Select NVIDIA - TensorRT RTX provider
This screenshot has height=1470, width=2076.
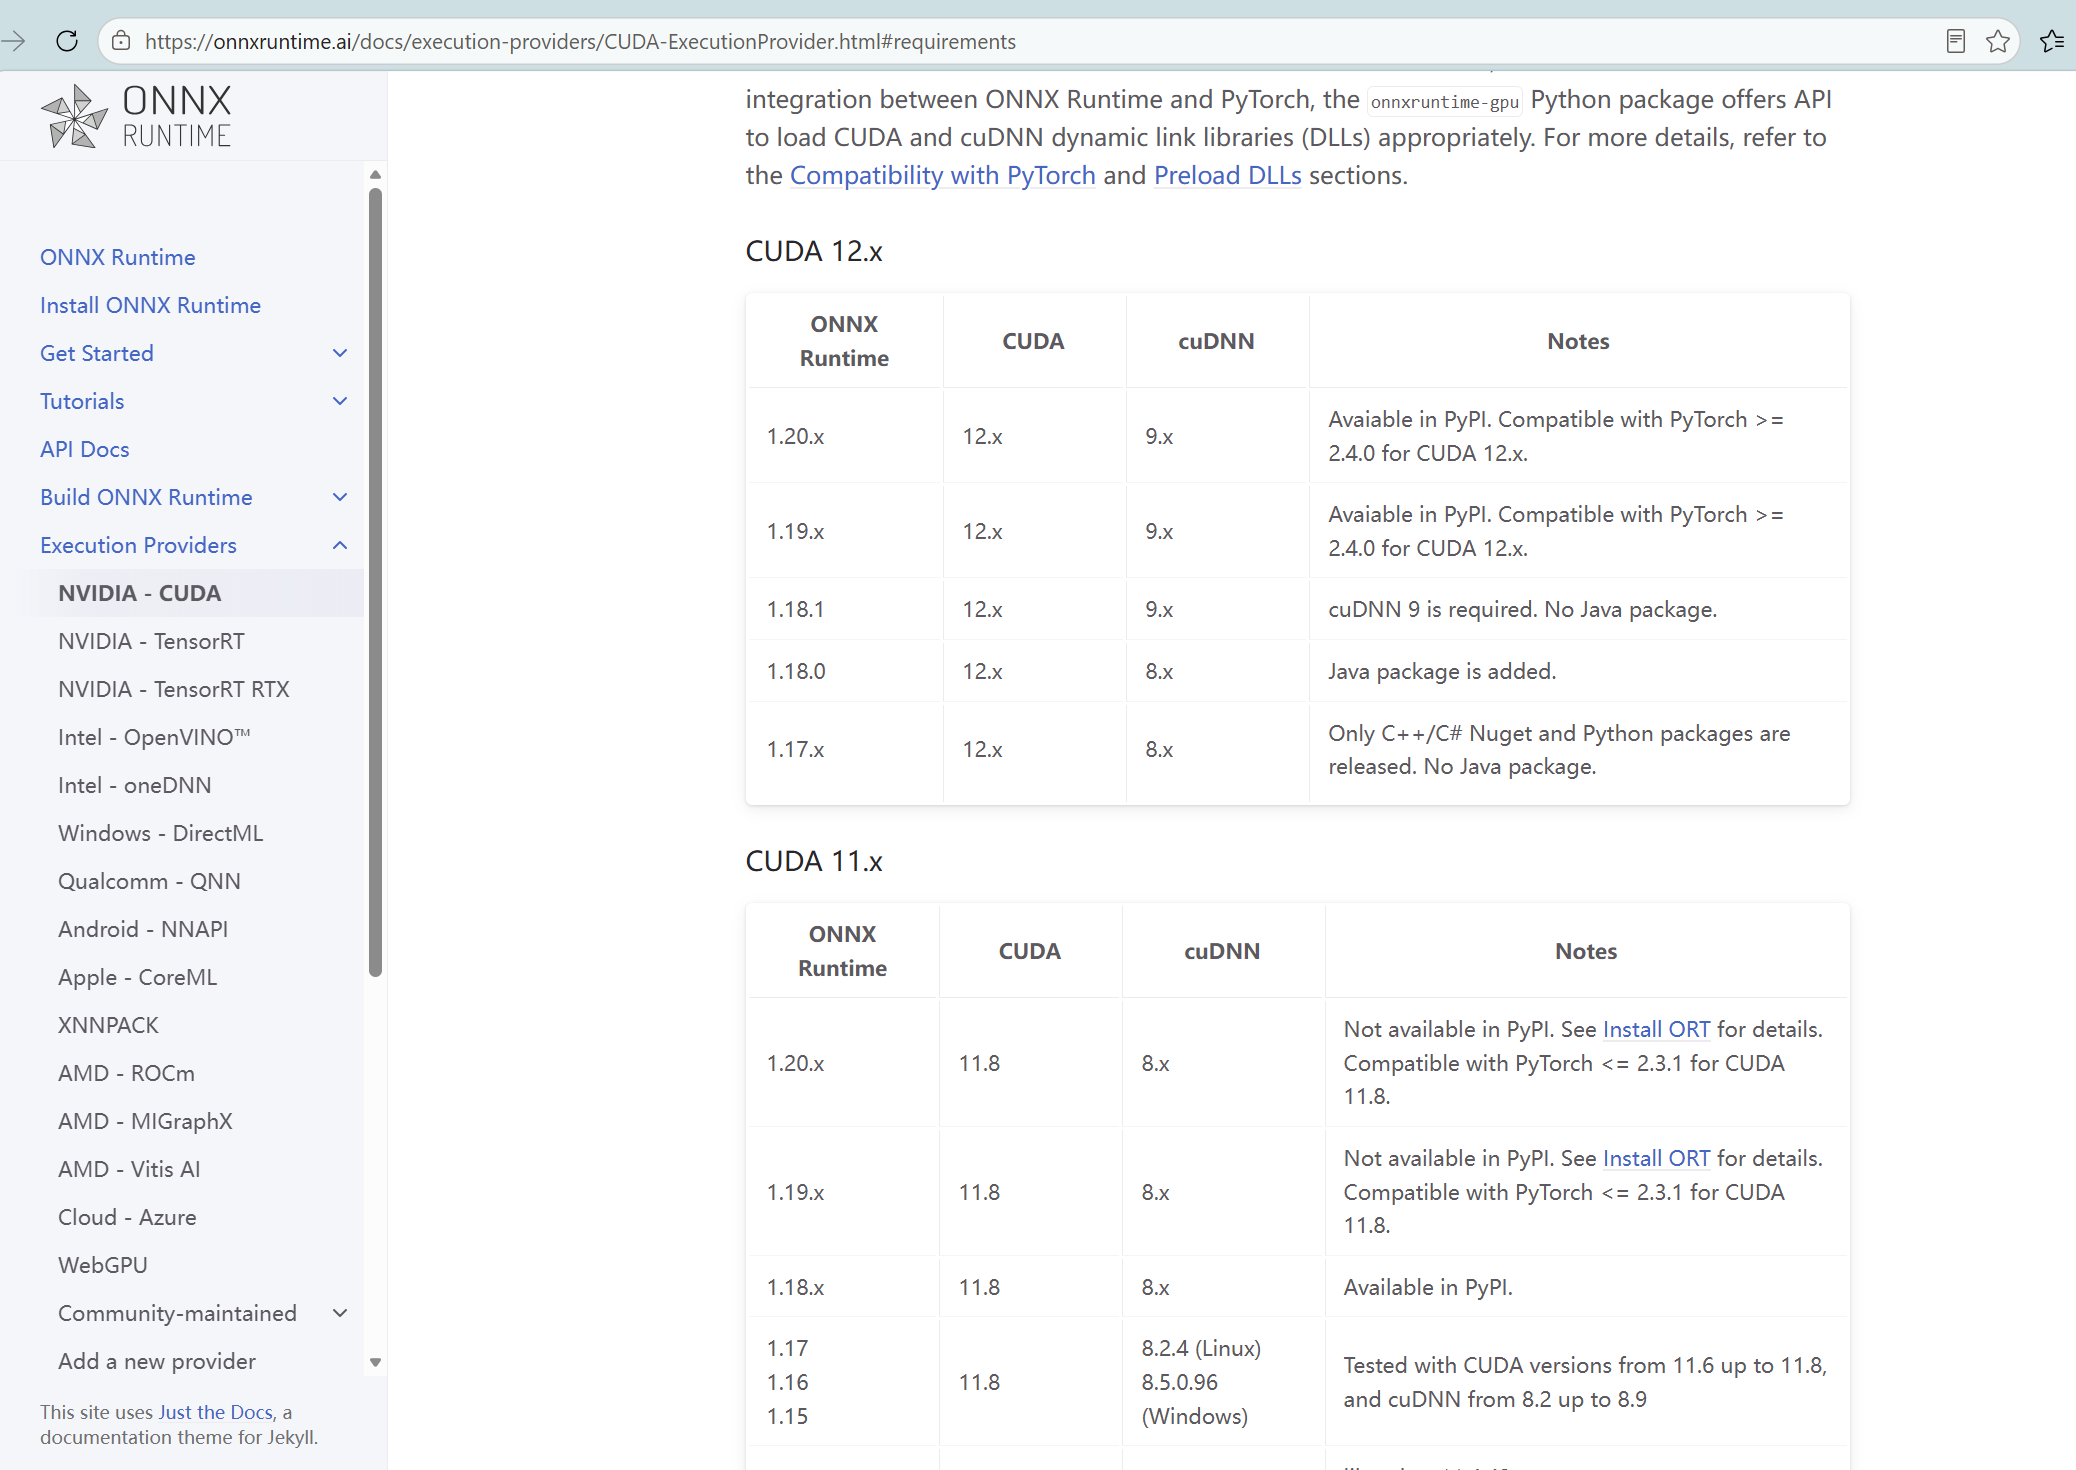[174, 689]
